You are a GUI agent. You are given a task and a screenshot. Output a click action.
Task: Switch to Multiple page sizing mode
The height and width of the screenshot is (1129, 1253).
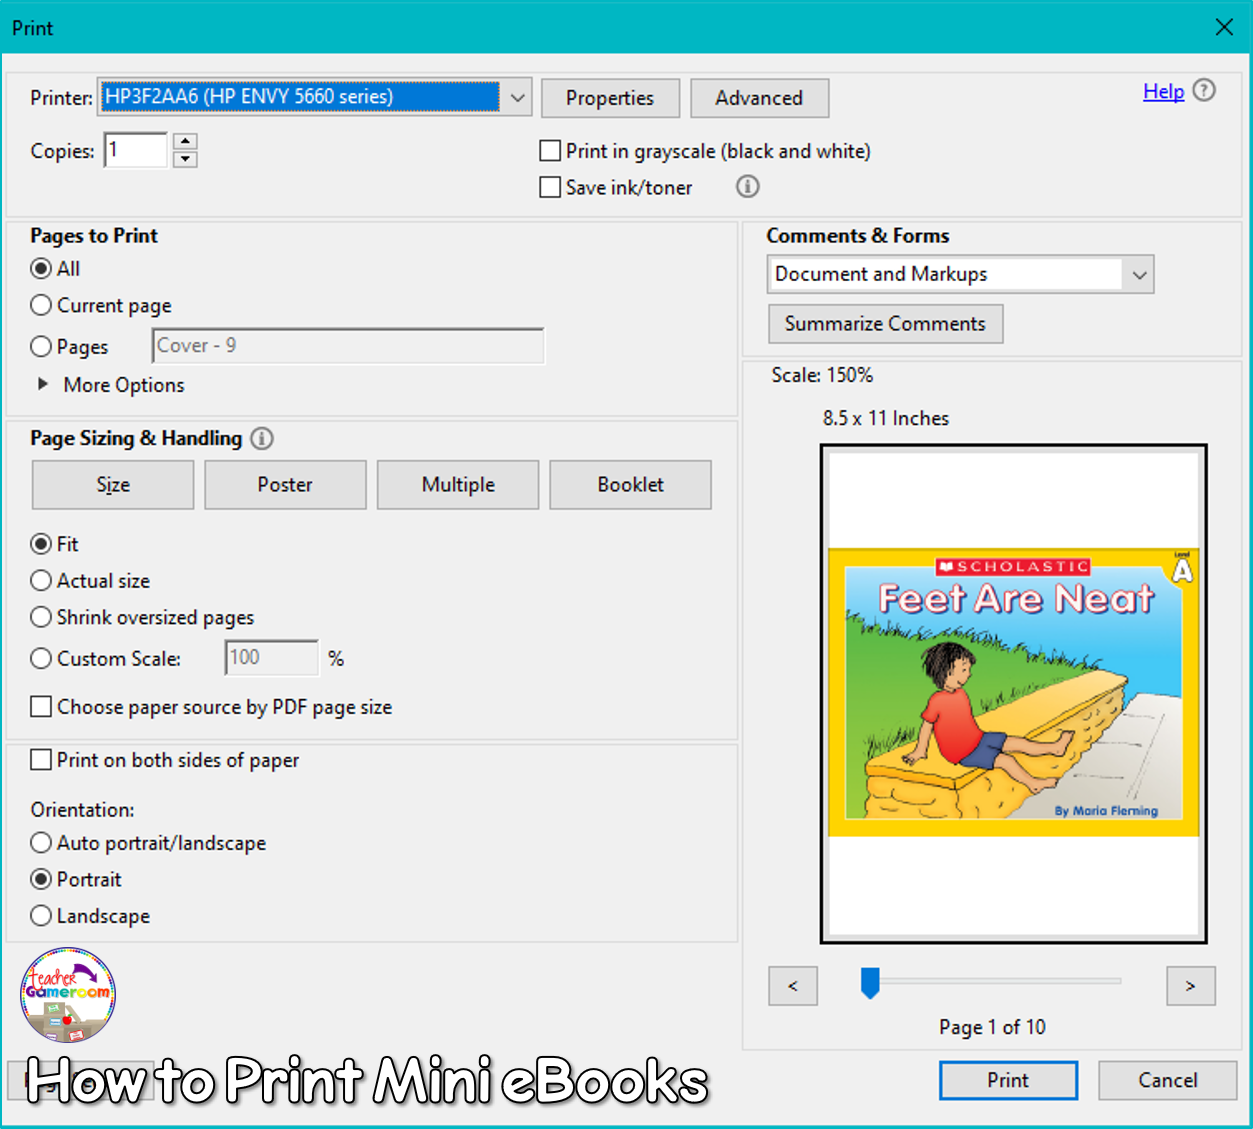point(457,484)
